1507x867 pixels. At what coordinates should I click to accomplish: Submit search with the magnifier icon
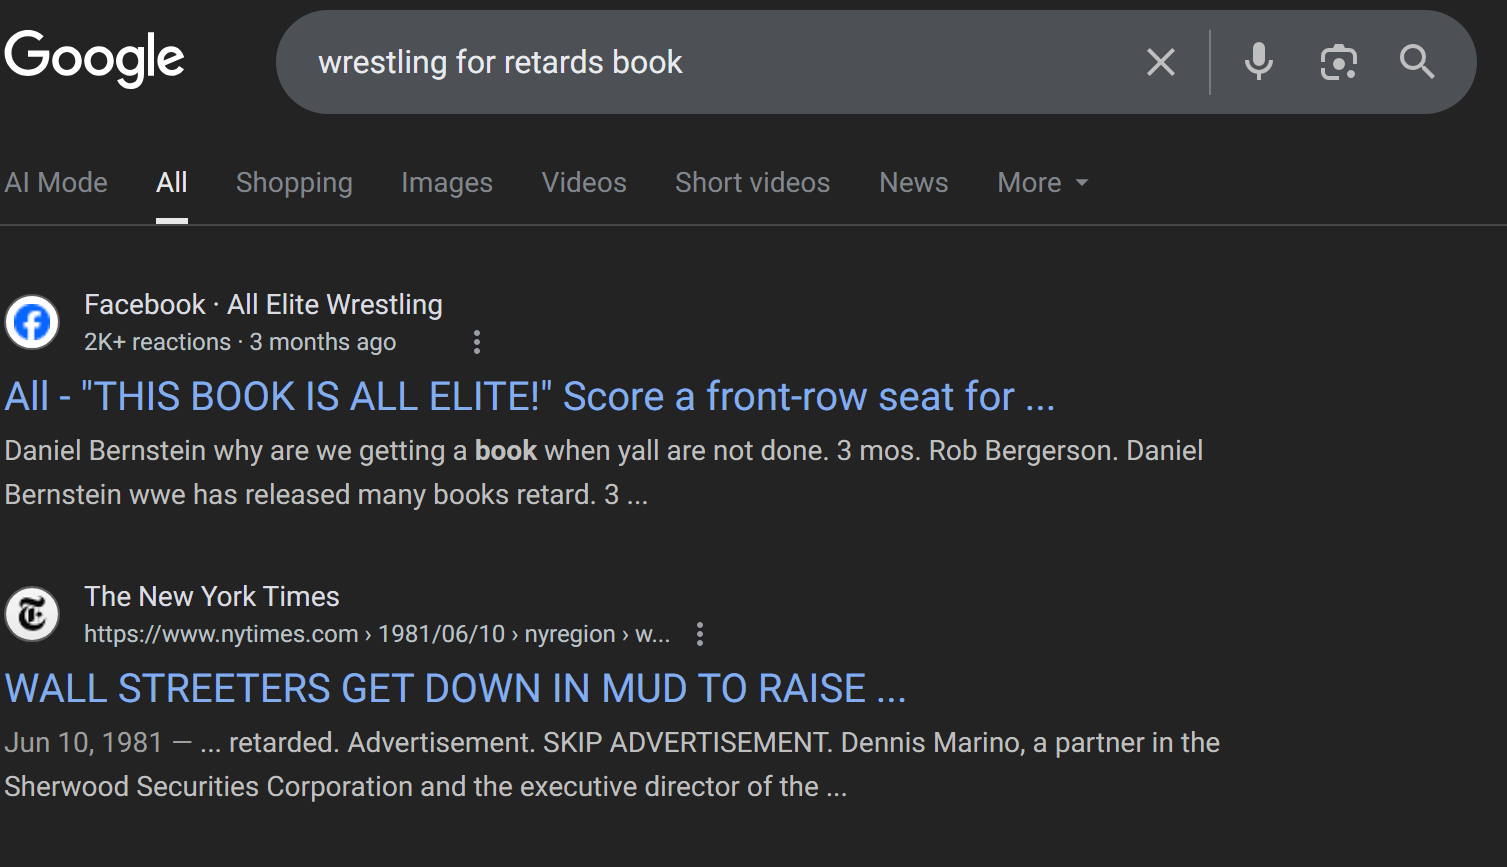pos(1416,62)
